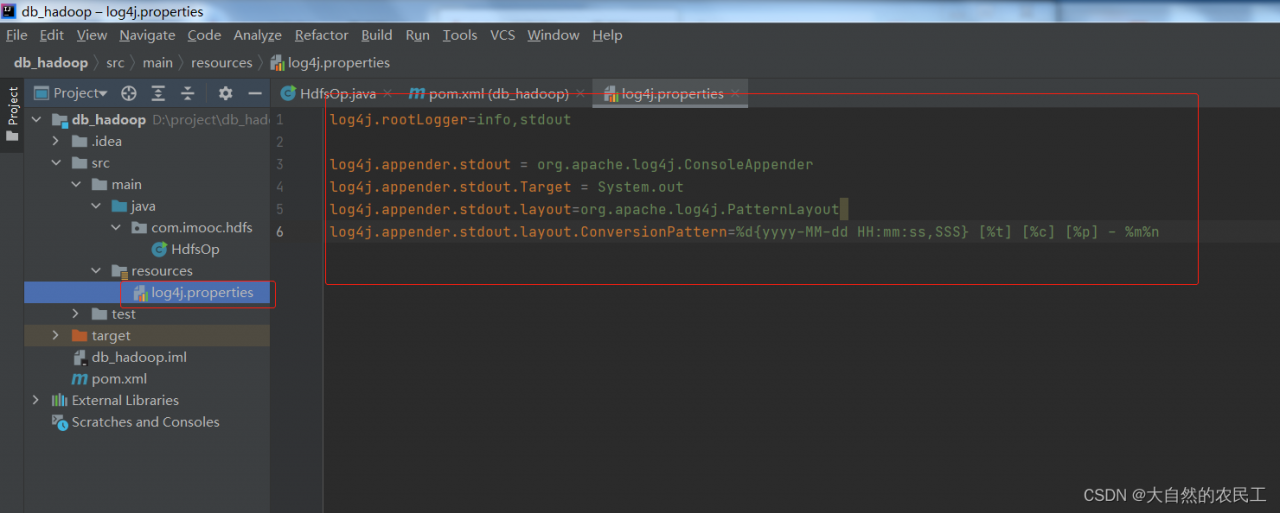
Task: Click the Project view window icon in header
Action: coord(42,93)
